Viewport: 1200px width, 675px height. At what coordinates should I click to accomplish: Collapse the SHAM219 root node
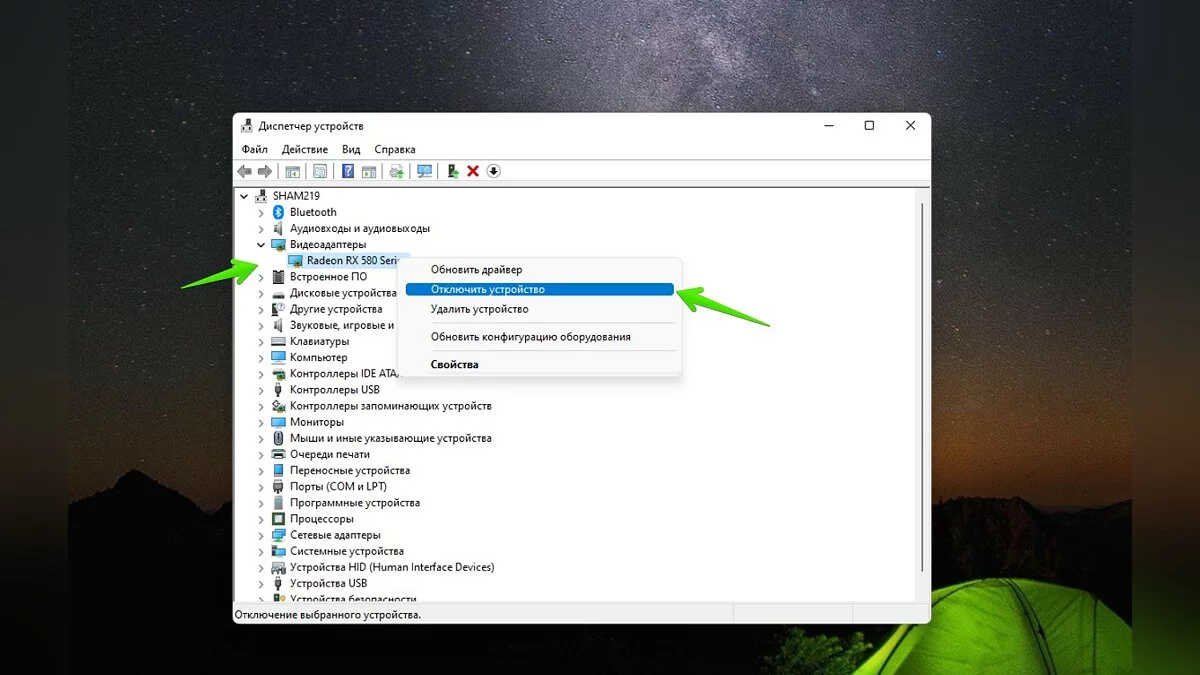(x=244, y=196)
